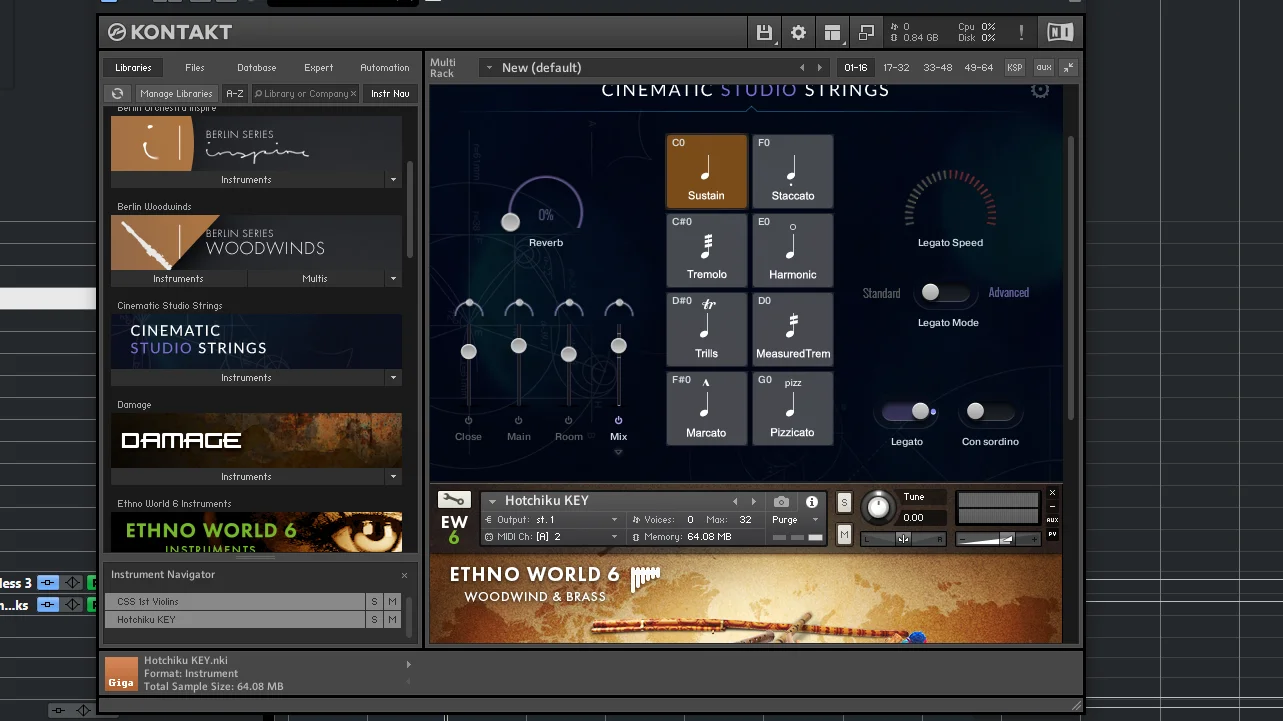This screenshot has width=1283, height=721.
Task: Show rack page 33-48
Action: 938,68
